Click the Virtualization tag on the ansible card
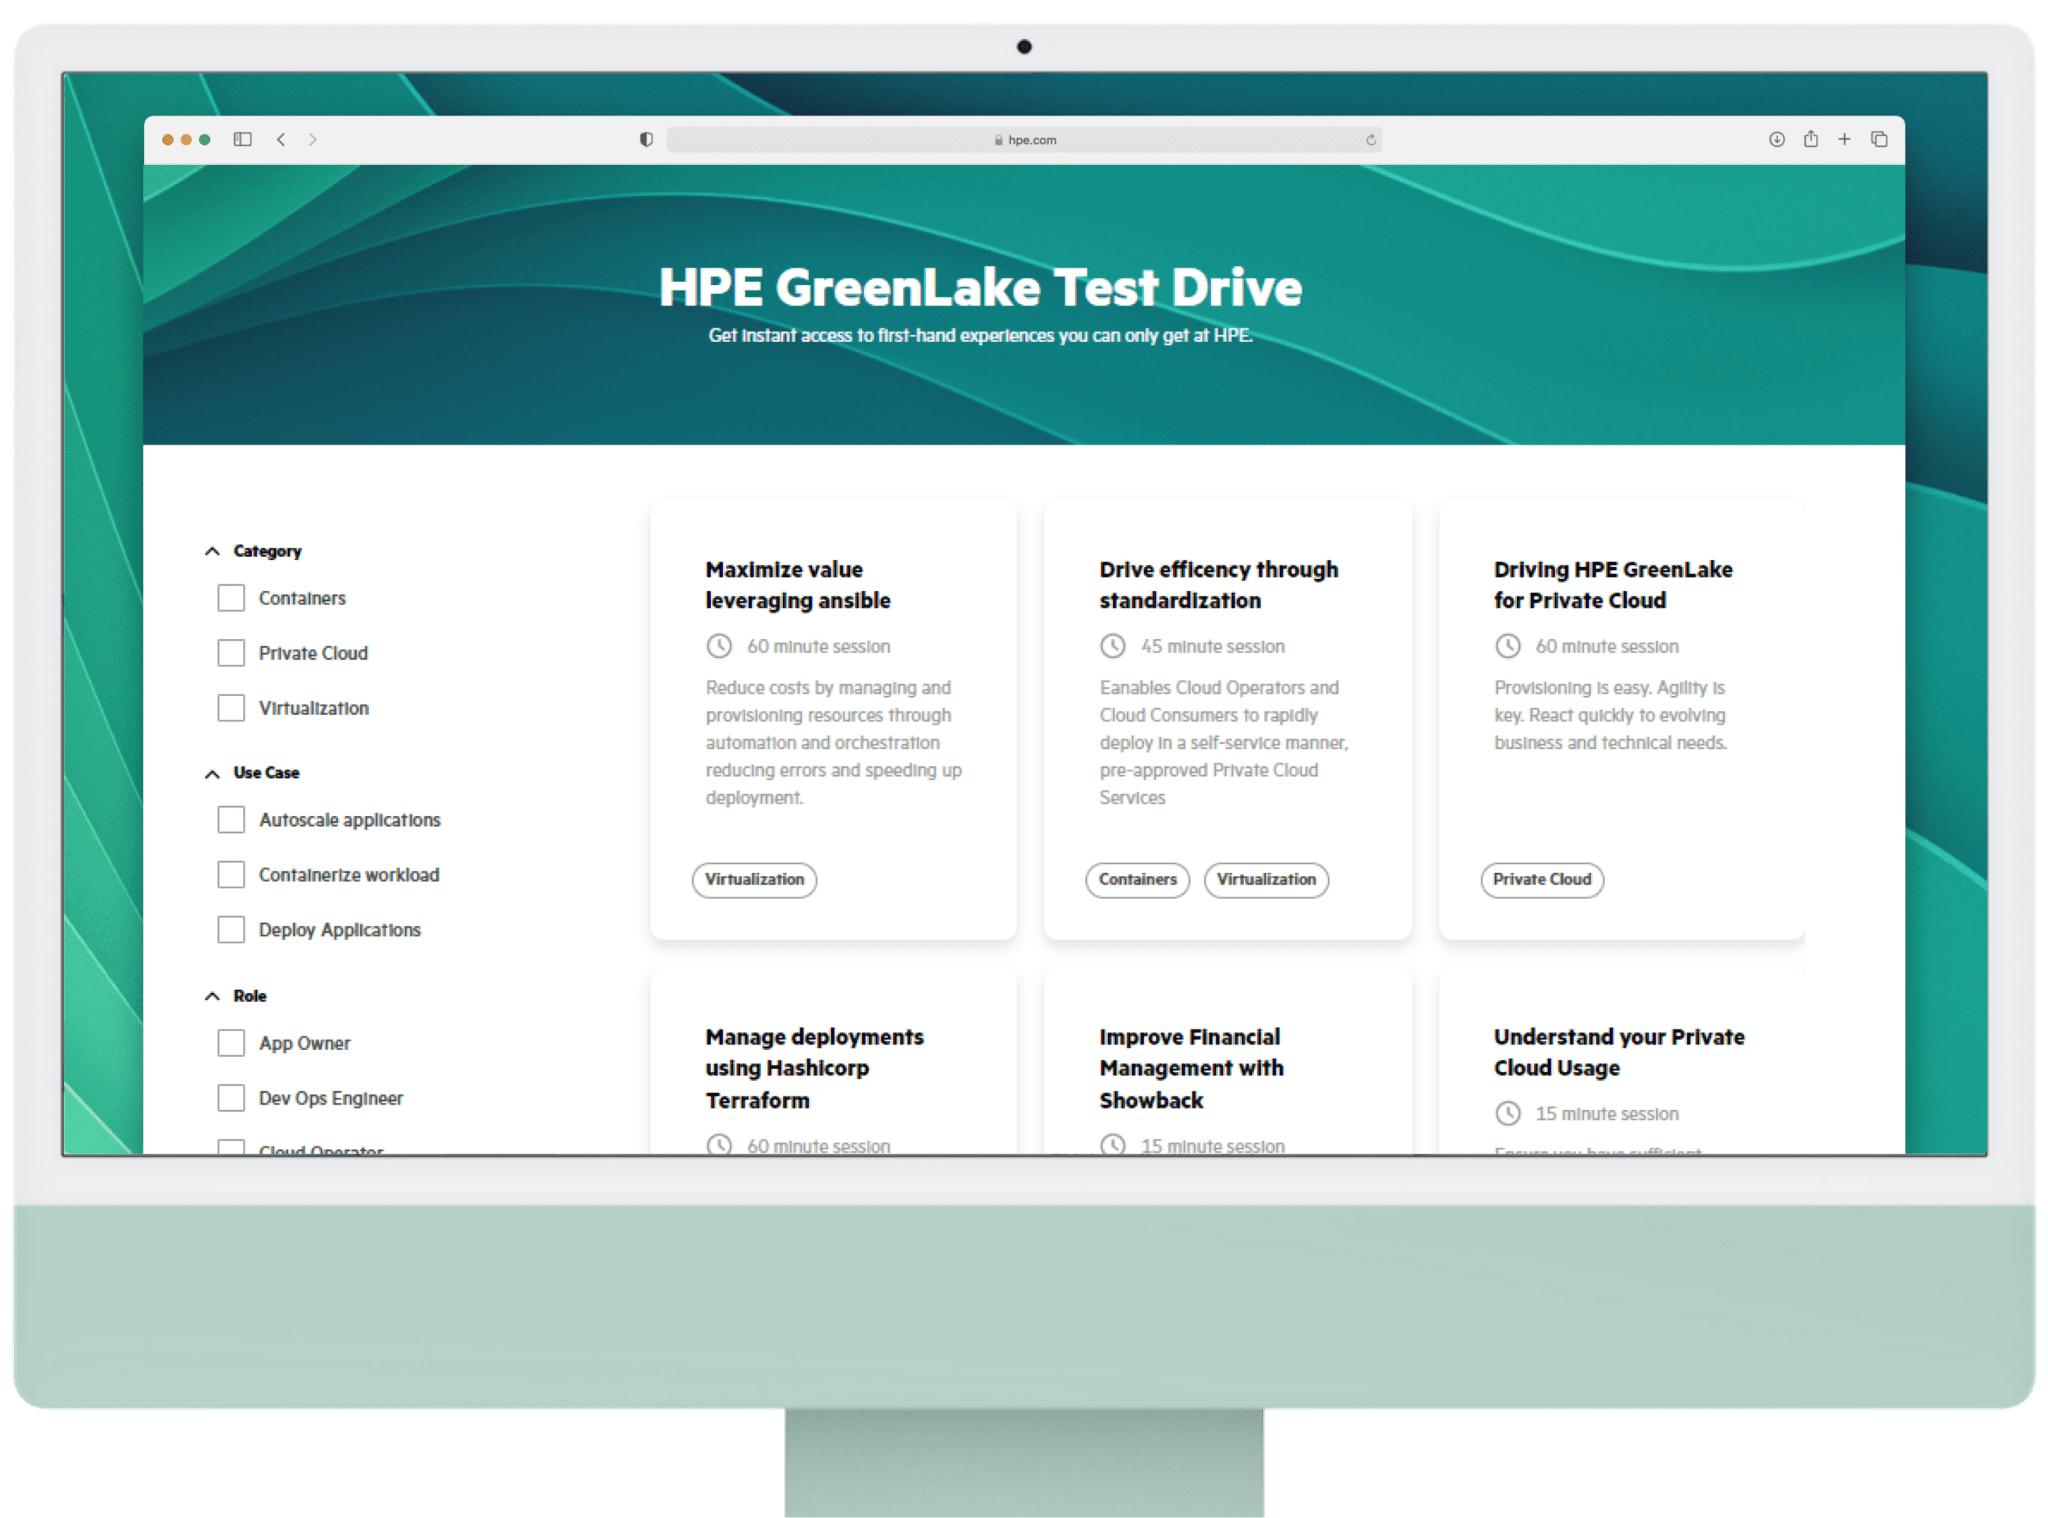The image size is (2048, 1518). 754,880
